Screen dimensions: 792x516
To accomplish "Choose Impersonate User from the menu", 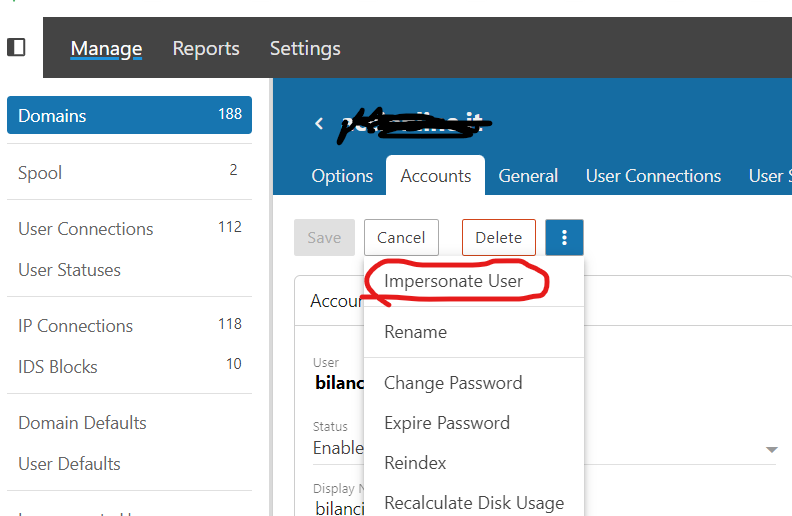I will [x=453, y=281].
